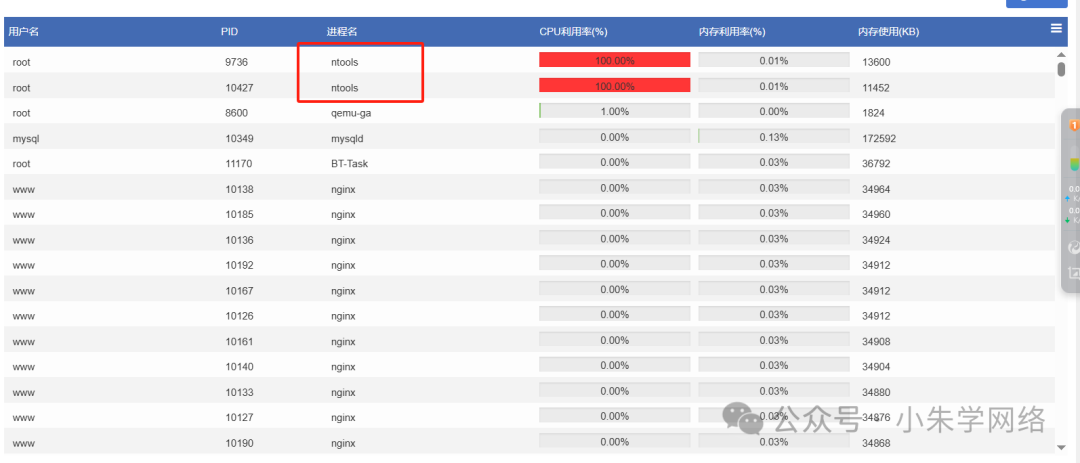The width and height of the screenshot is (1080, 463).
Task: Sort by 内存使用(KB) column header
Action: [x=888, y=32]
